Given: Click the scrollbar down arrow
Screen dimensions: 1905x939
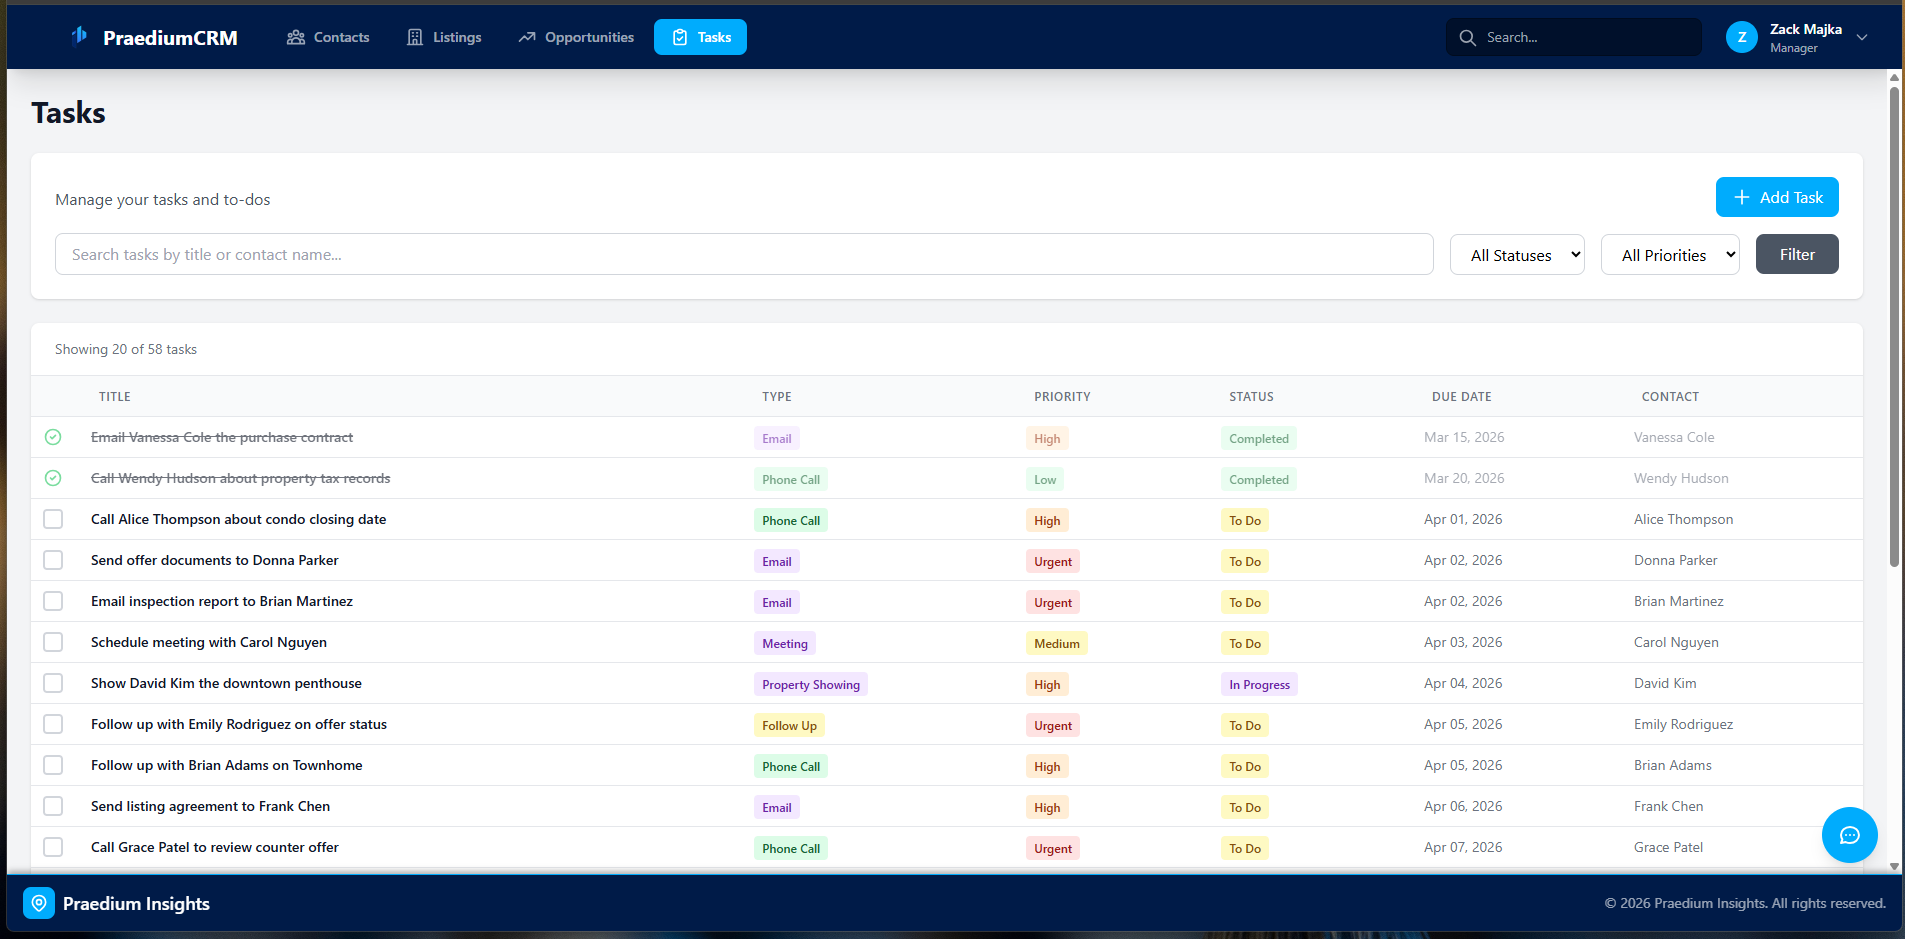Looking at the screenshot, I should click(1894, 867).
